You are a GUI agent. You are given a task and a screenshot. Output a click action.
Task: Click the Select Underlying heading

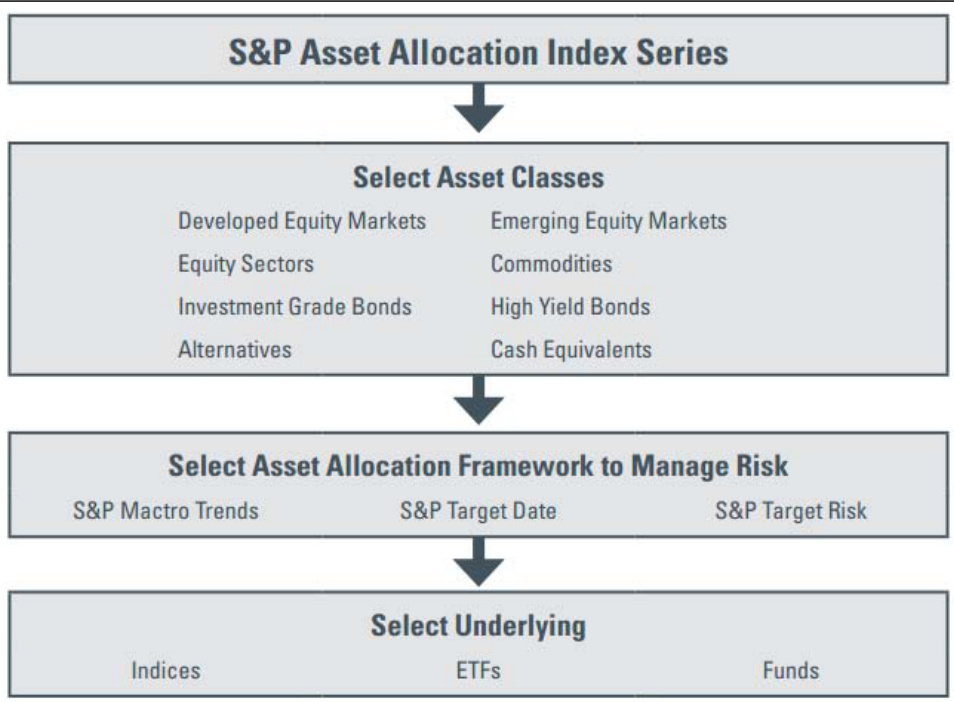[478, 626]
